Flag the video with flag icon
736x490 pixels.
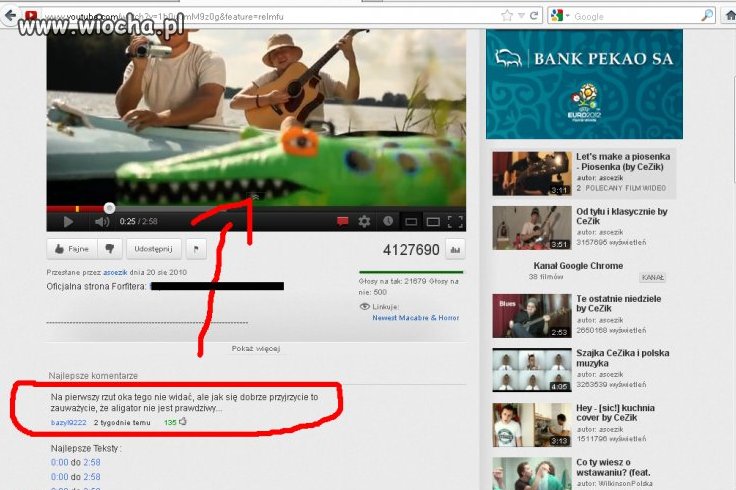[196, 249]
